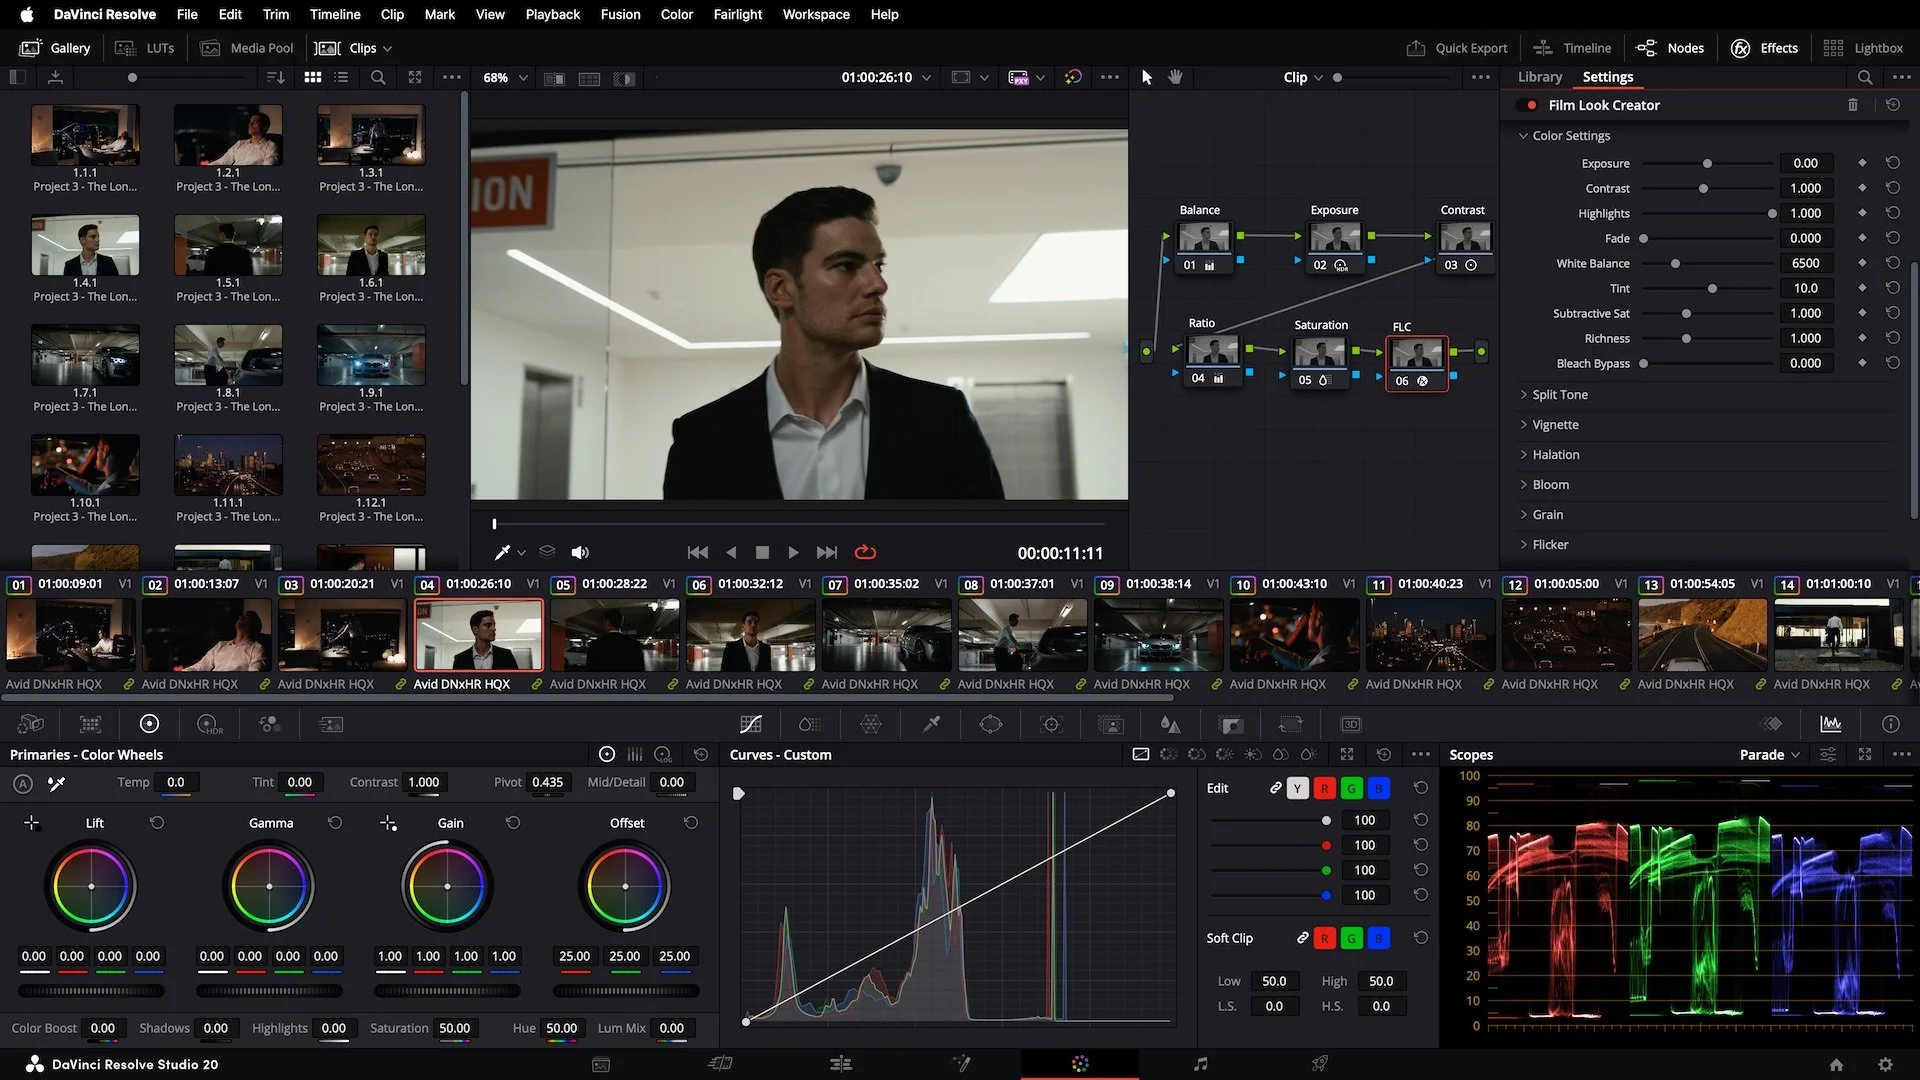Delete Film Look Creator with trash icon

pos(1852,105)
